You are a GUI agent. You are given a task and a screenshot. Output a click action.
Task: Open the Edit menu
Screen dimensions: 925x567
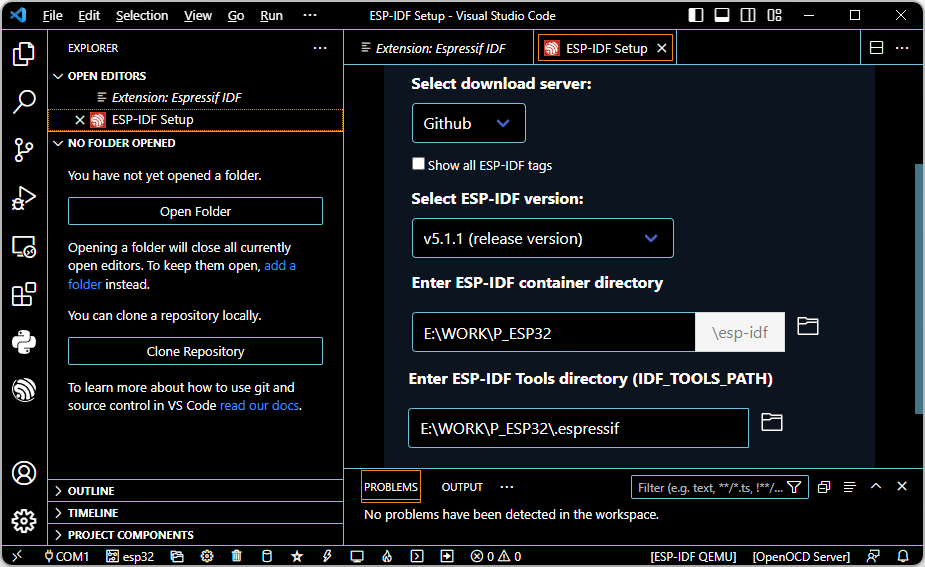coord(89,16)
